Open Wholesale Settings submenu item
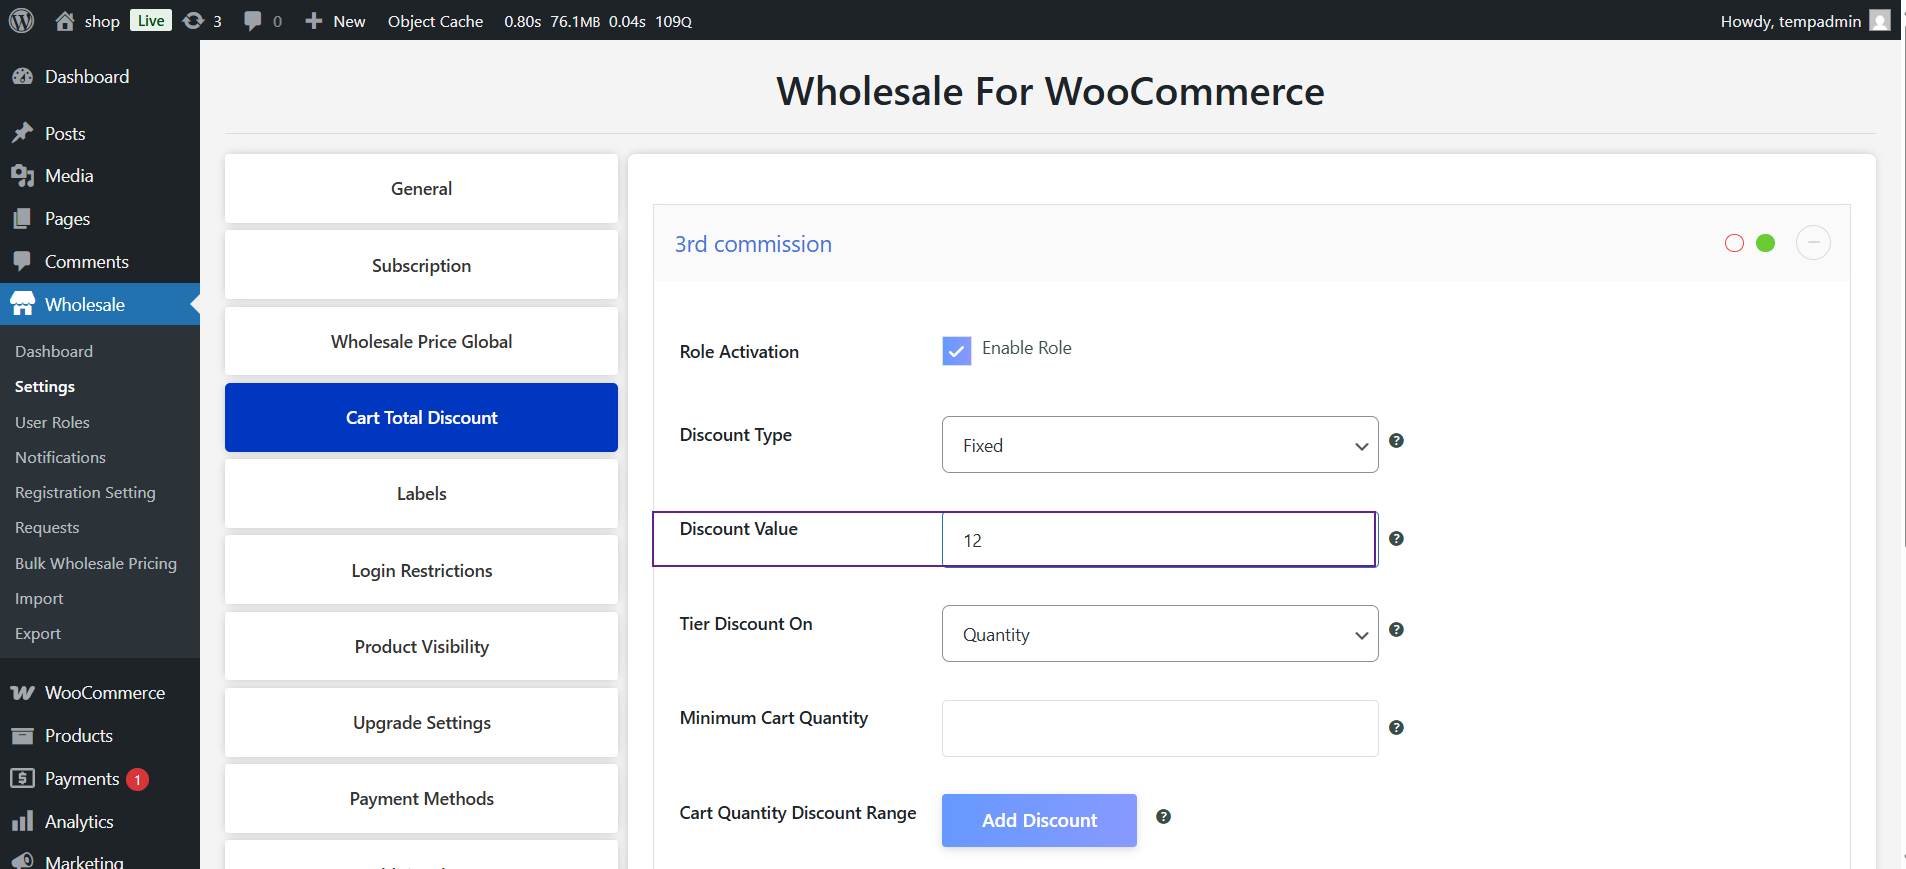The image size is (1906, 869). click(45, 387)
